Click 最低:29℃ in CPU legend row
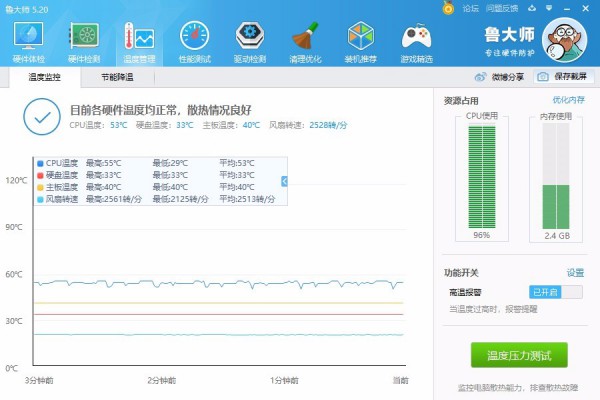 tap(170, 163)
